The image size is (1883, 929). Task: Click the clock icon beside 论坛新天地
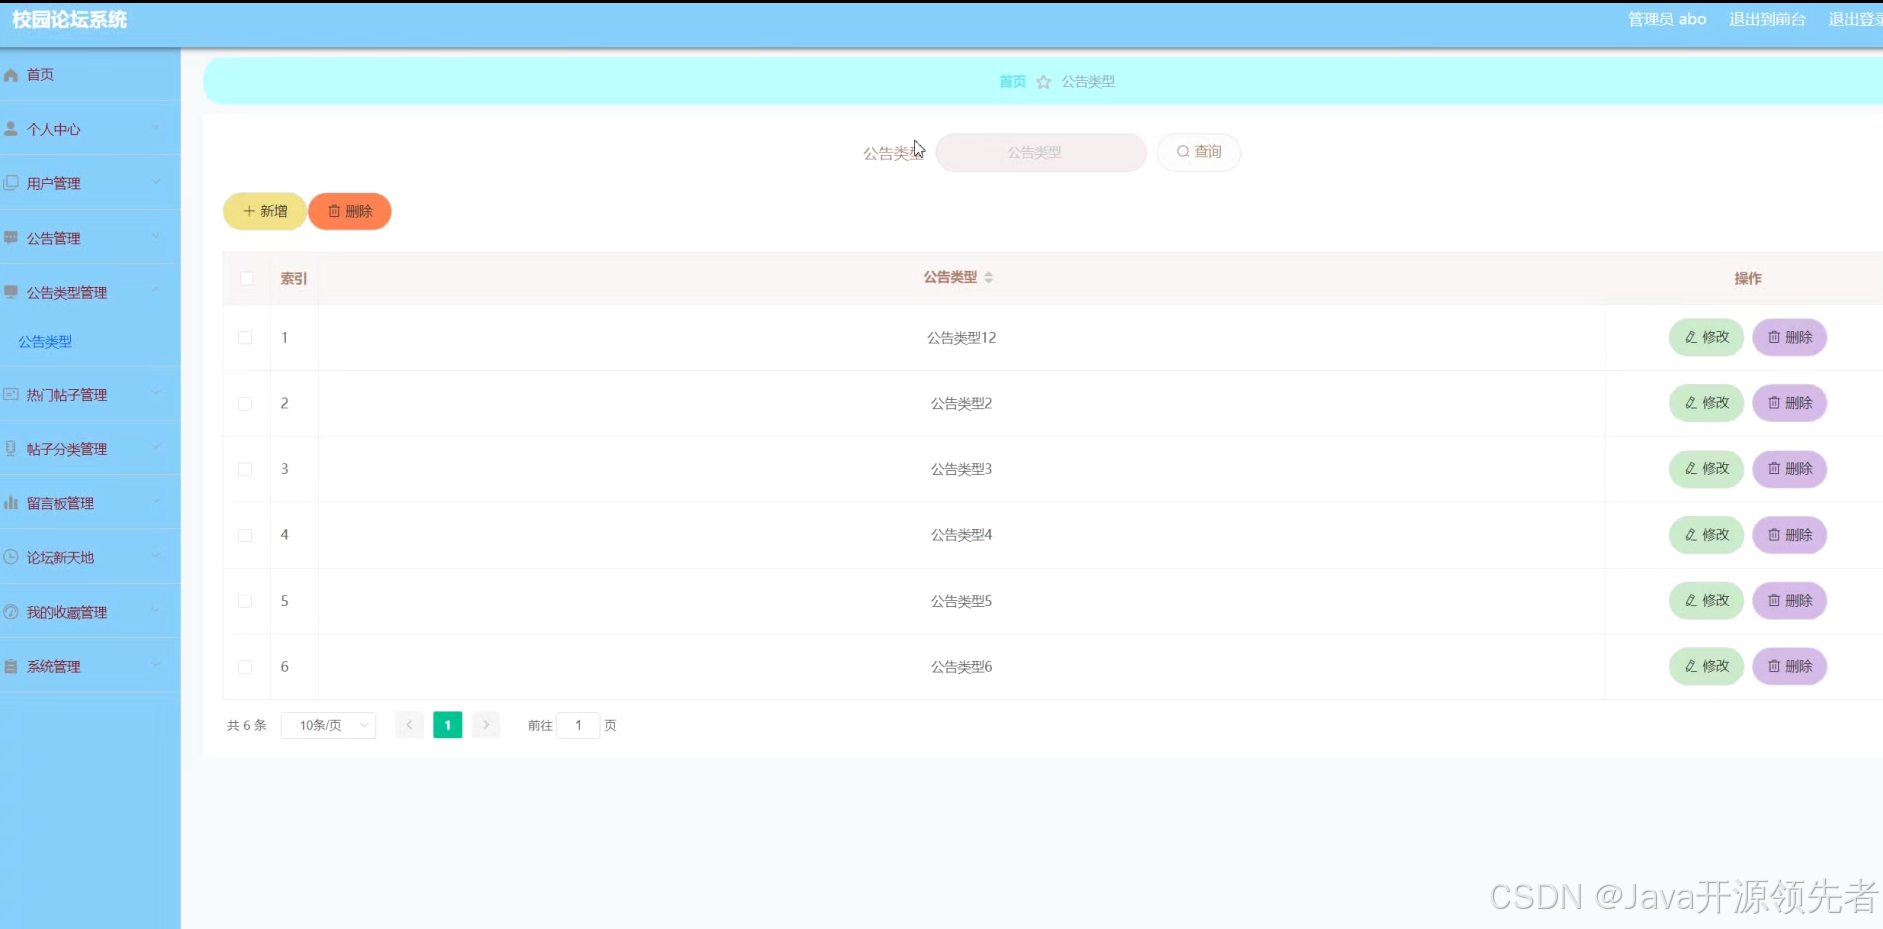coord(11,557)
